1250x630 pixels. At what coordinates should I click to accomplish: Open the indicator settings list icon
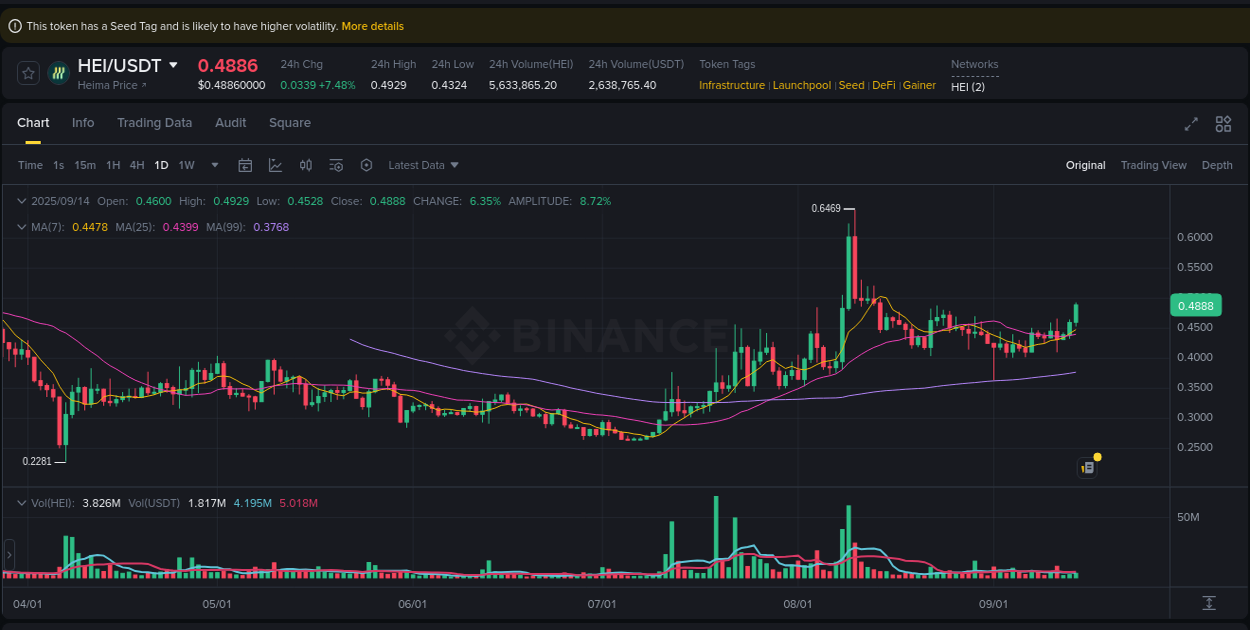pyautogui.click(x=336, y=165)
